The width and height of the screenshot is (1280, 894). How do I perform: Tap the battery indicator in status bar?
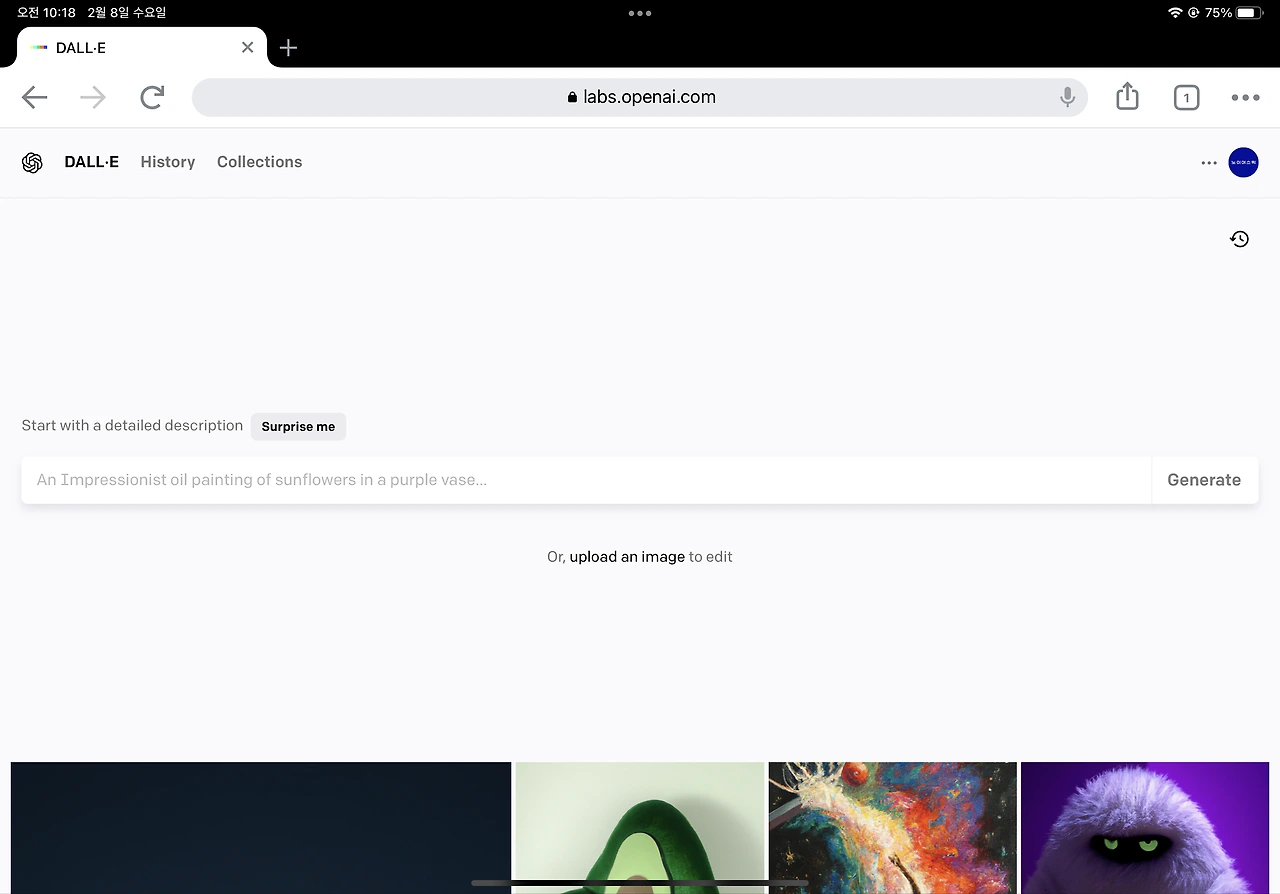point(1251,13)
